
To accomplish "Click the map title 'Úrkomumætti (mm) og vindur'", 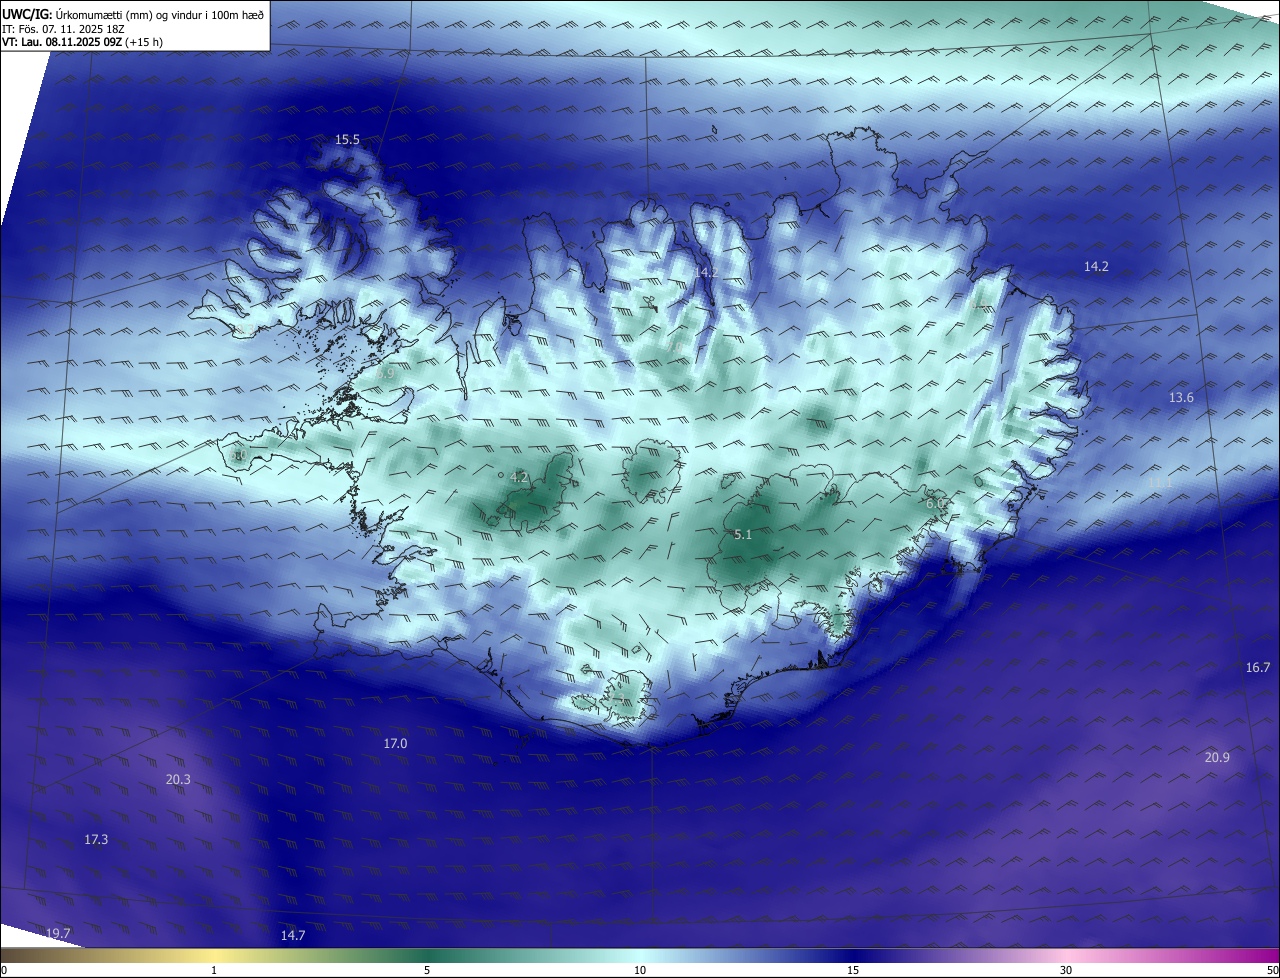I will 130,14.
